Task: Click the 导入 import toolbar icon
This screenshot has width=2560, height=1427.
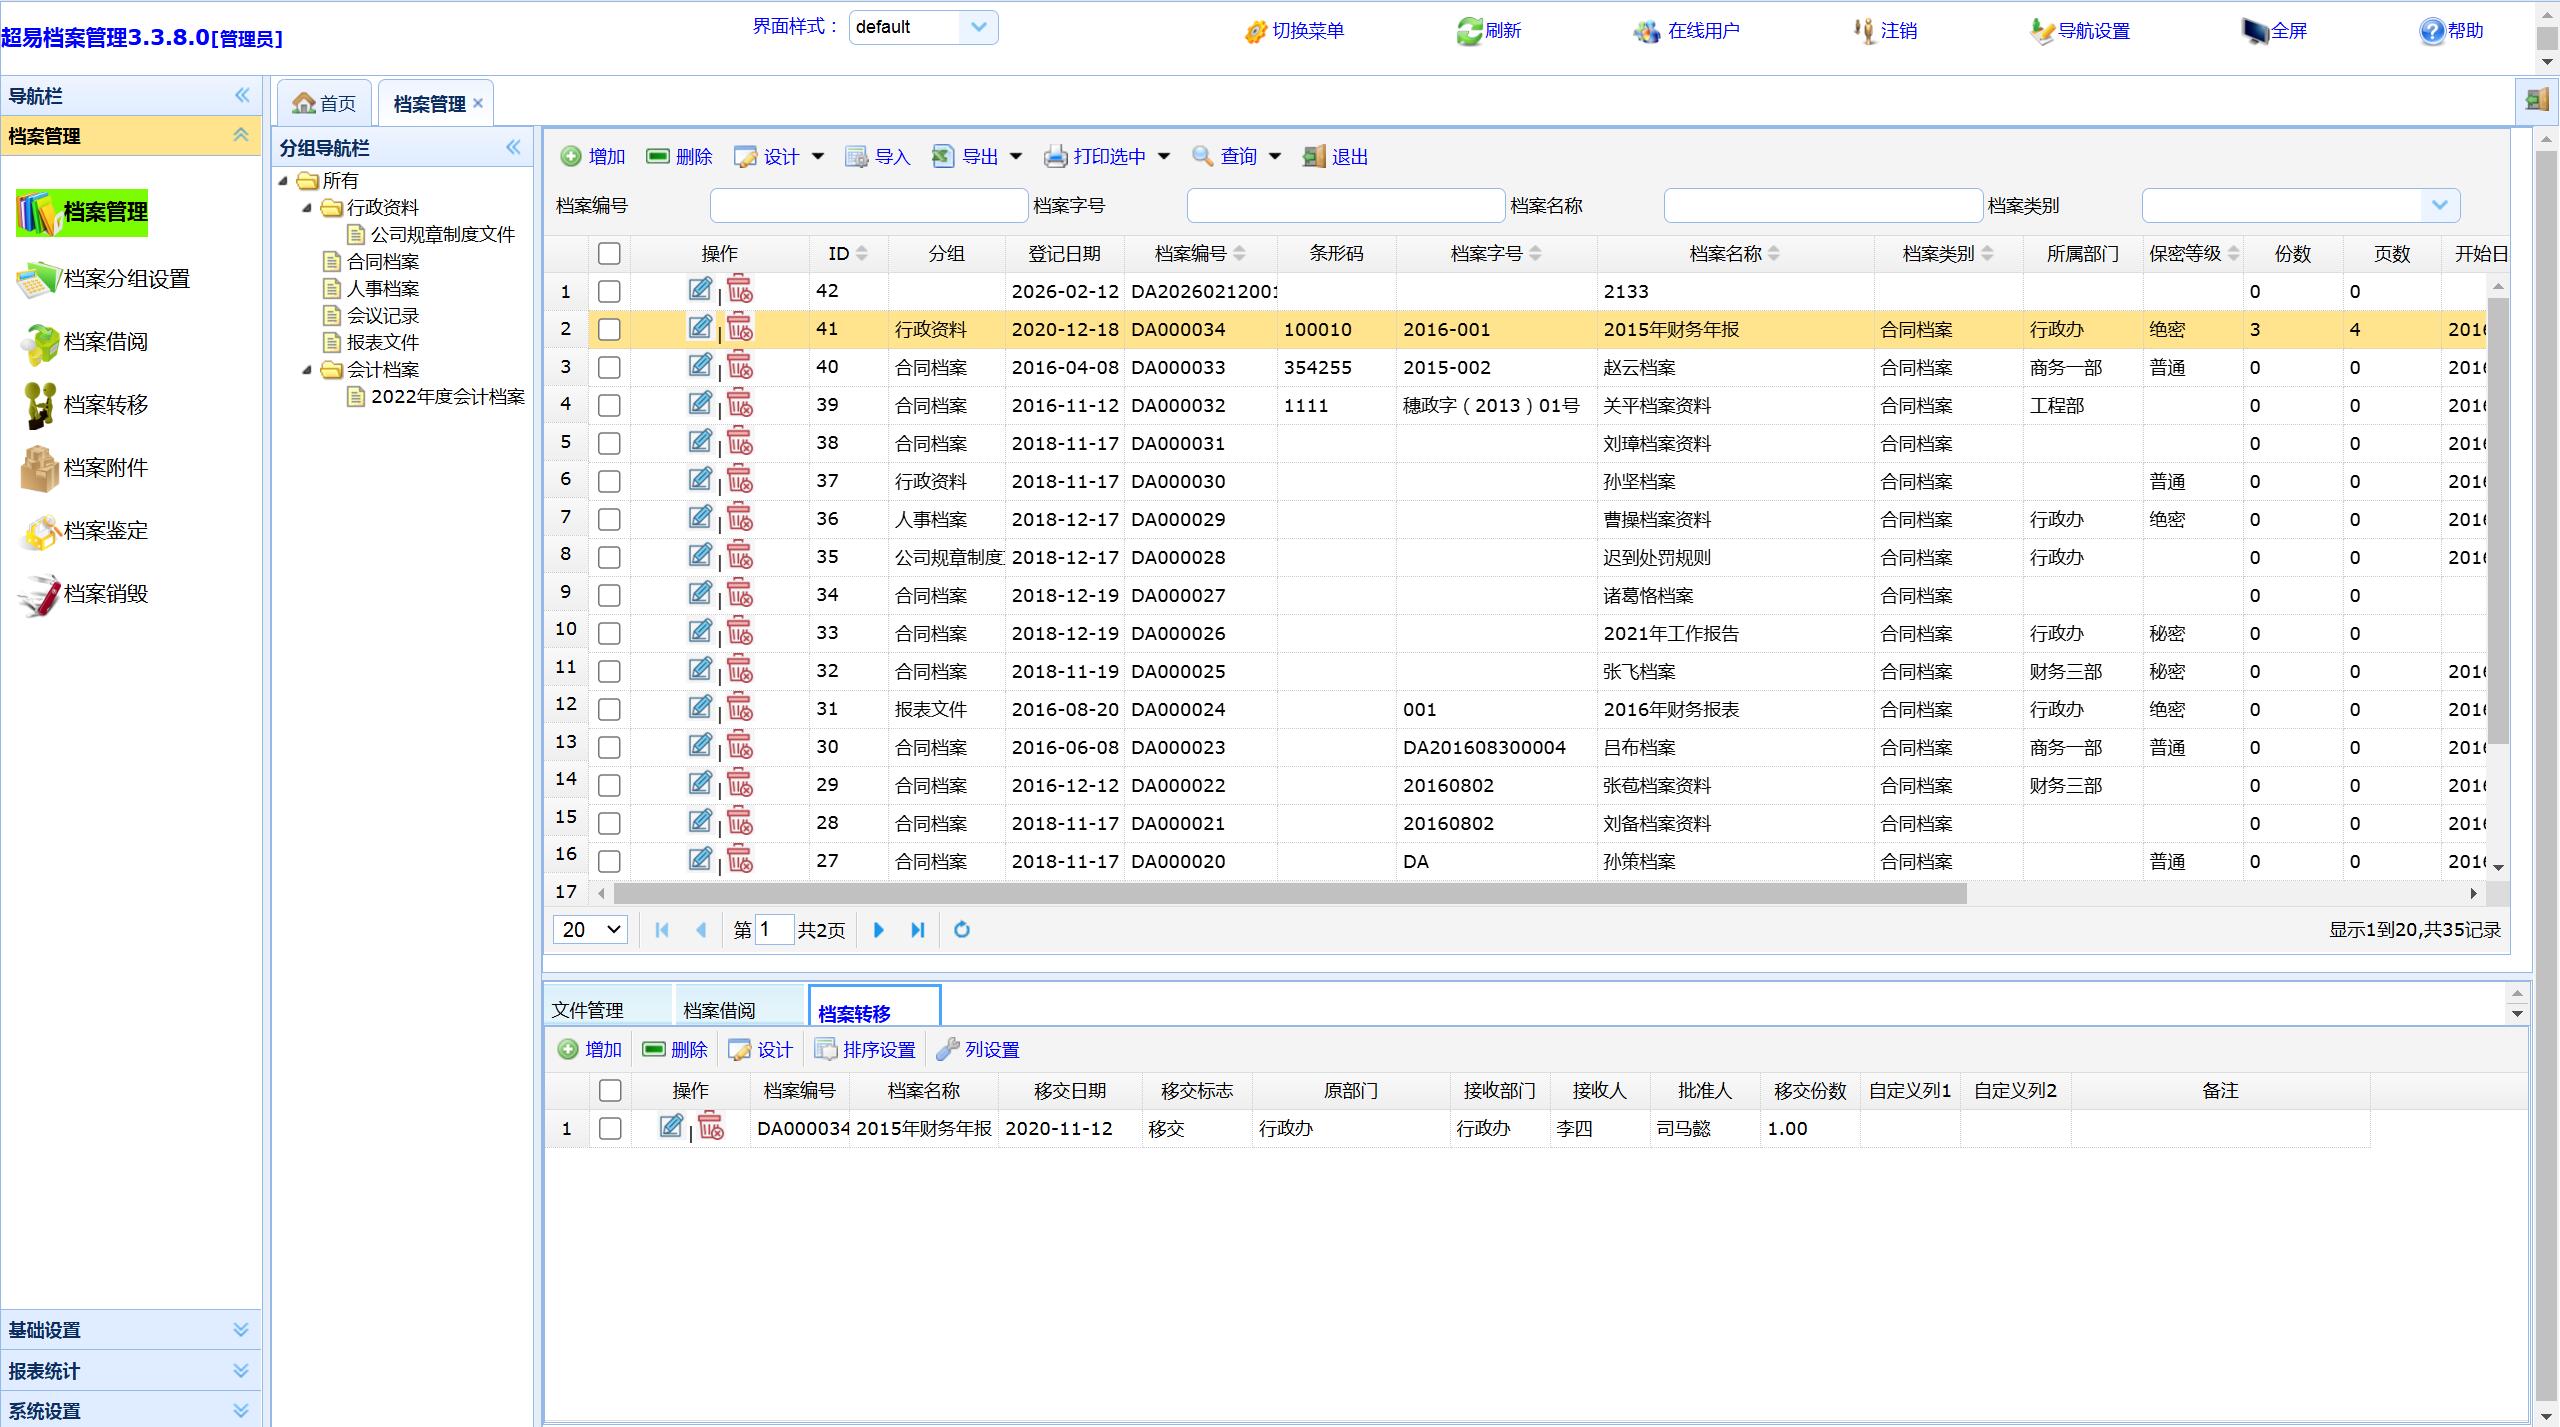Action: (857, 157)
